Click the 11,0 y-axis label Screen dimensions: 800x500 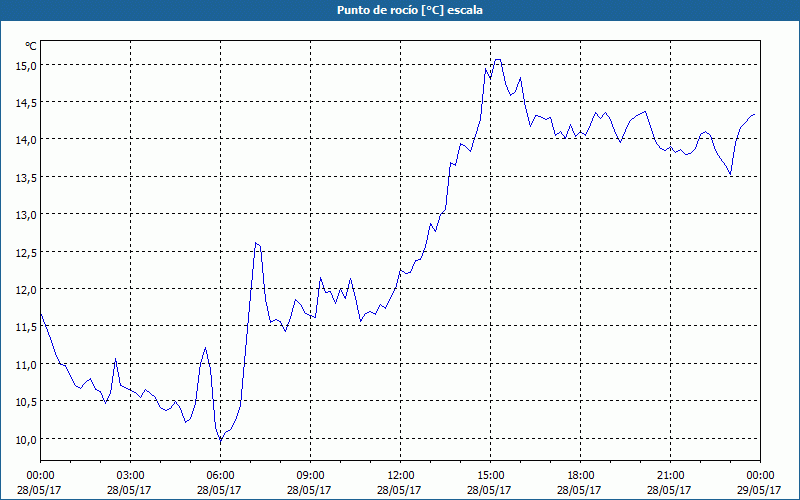pos(27,364)
